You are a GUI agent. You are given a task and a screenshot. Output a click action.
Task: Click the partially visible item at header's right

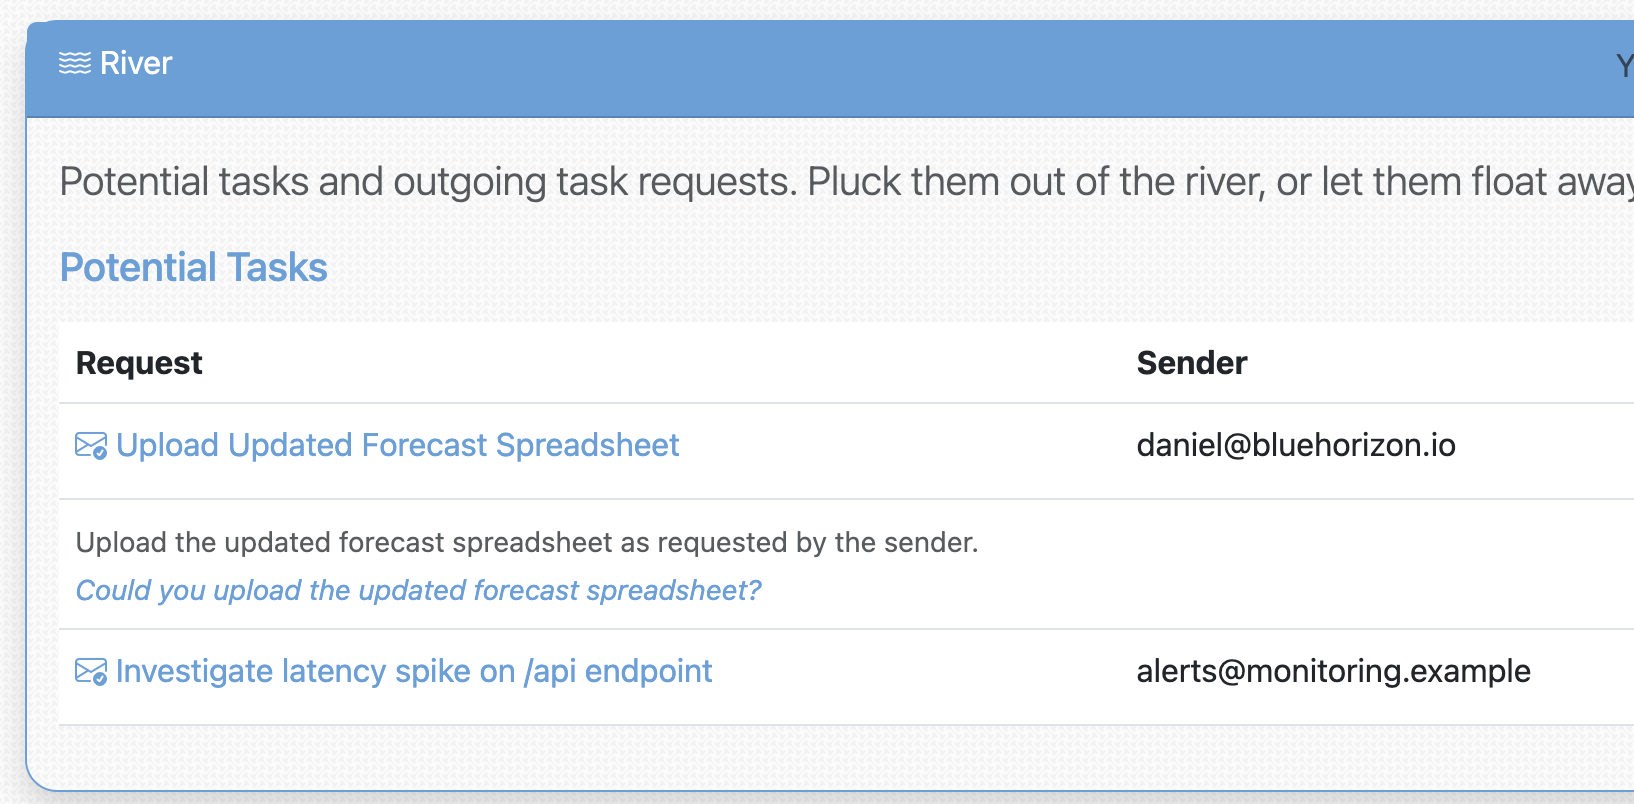pyautogui.click(x=1624, y=66)
